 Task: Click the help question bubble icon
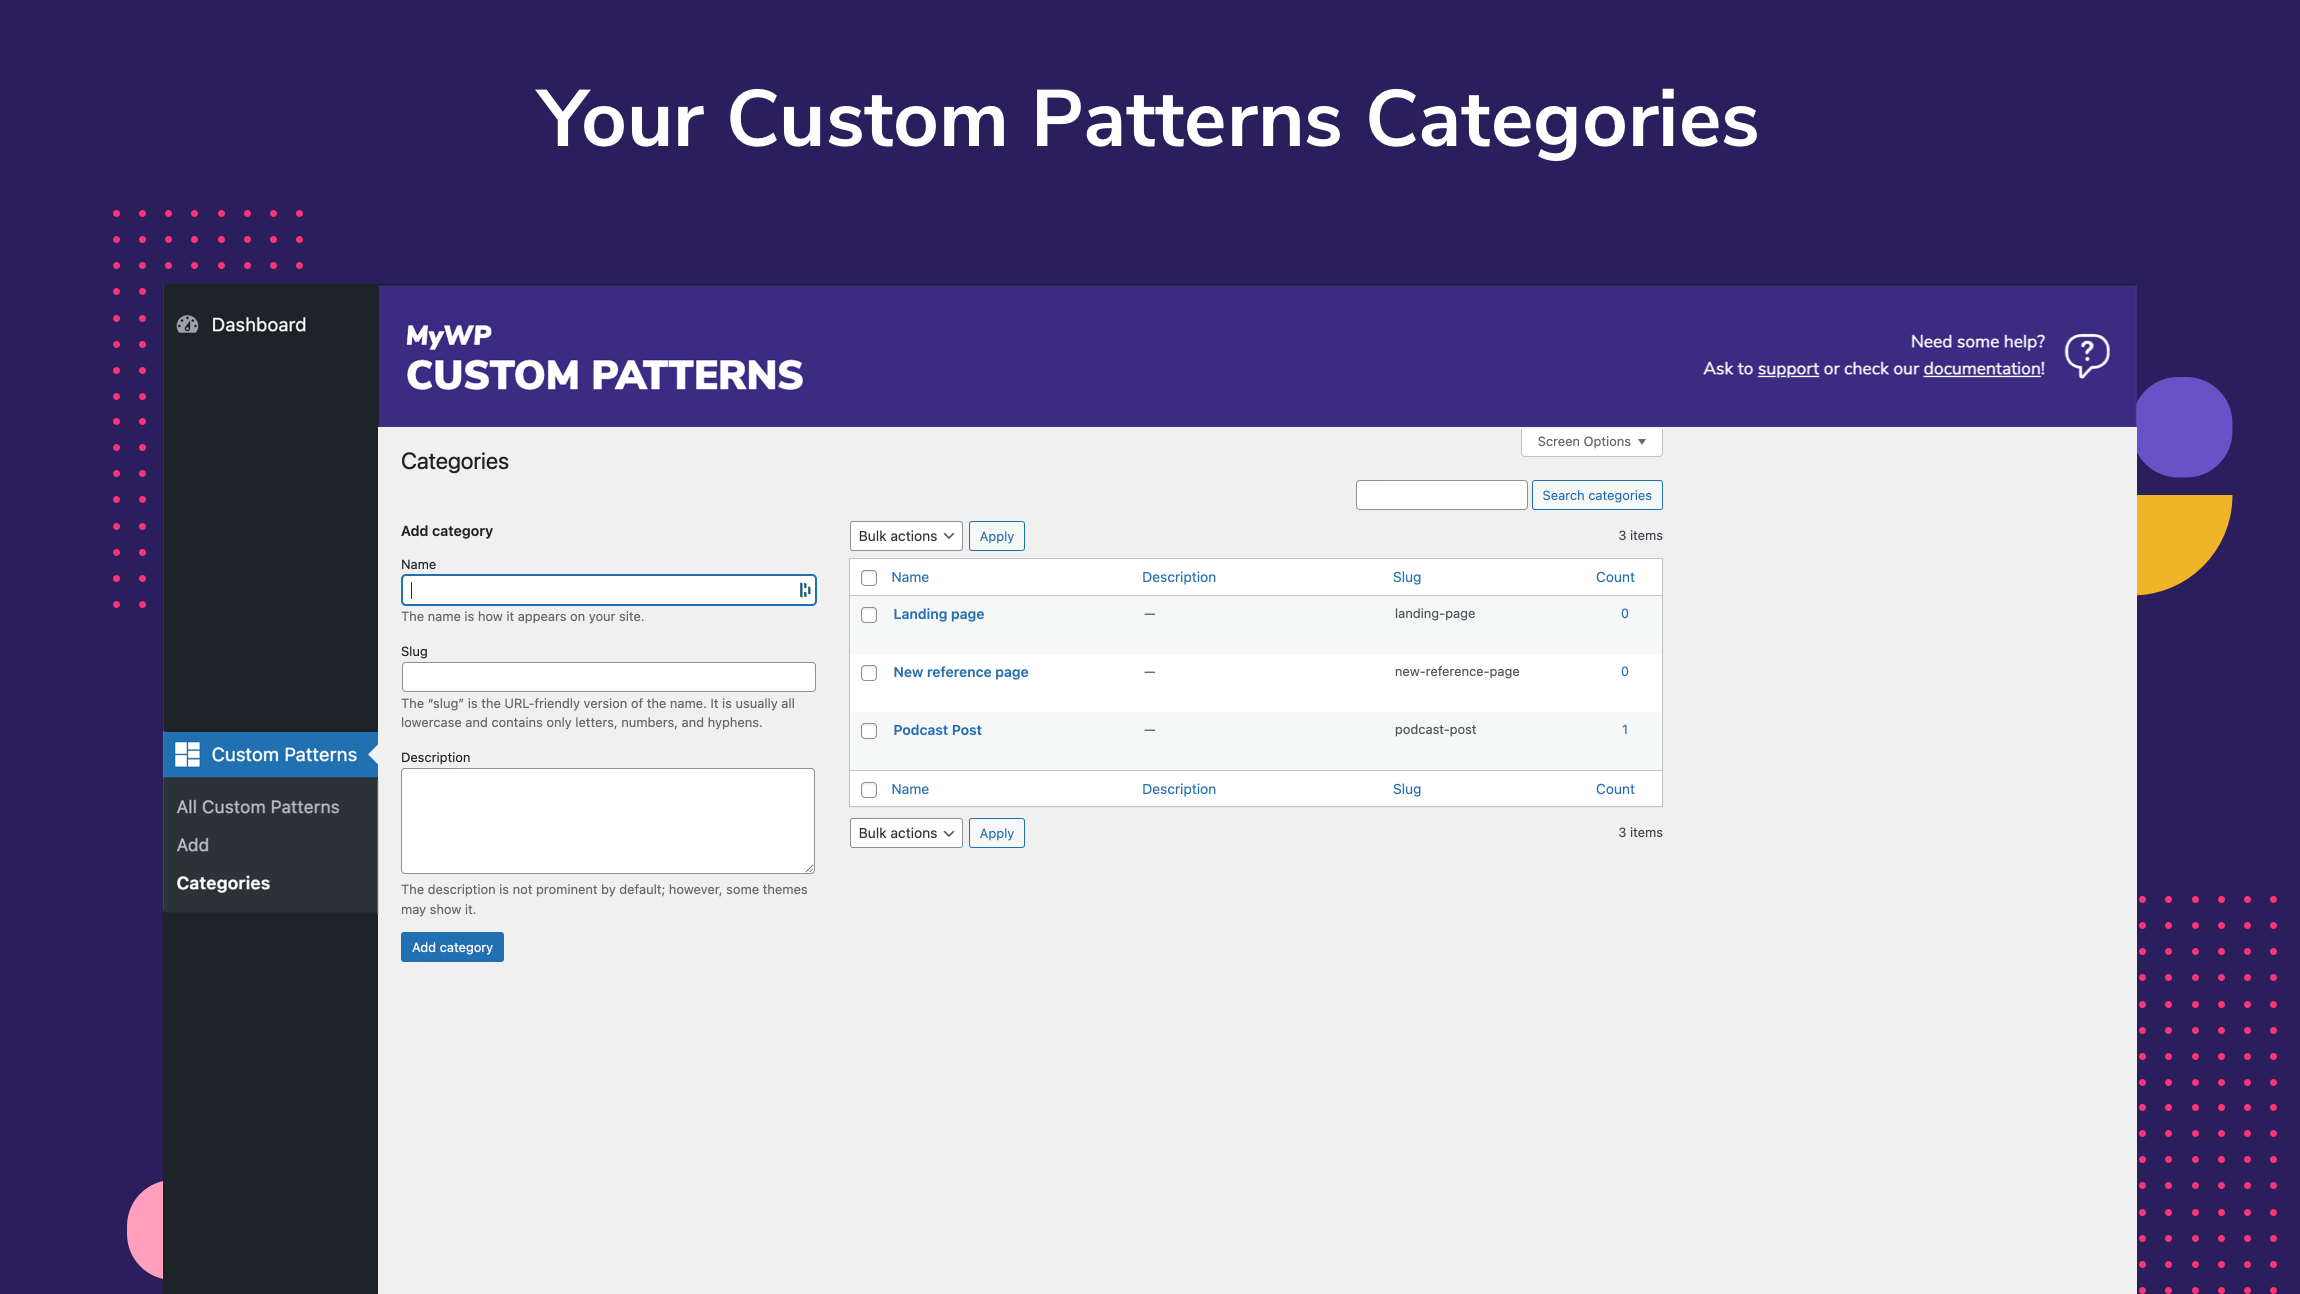[x=2087, y=355]
